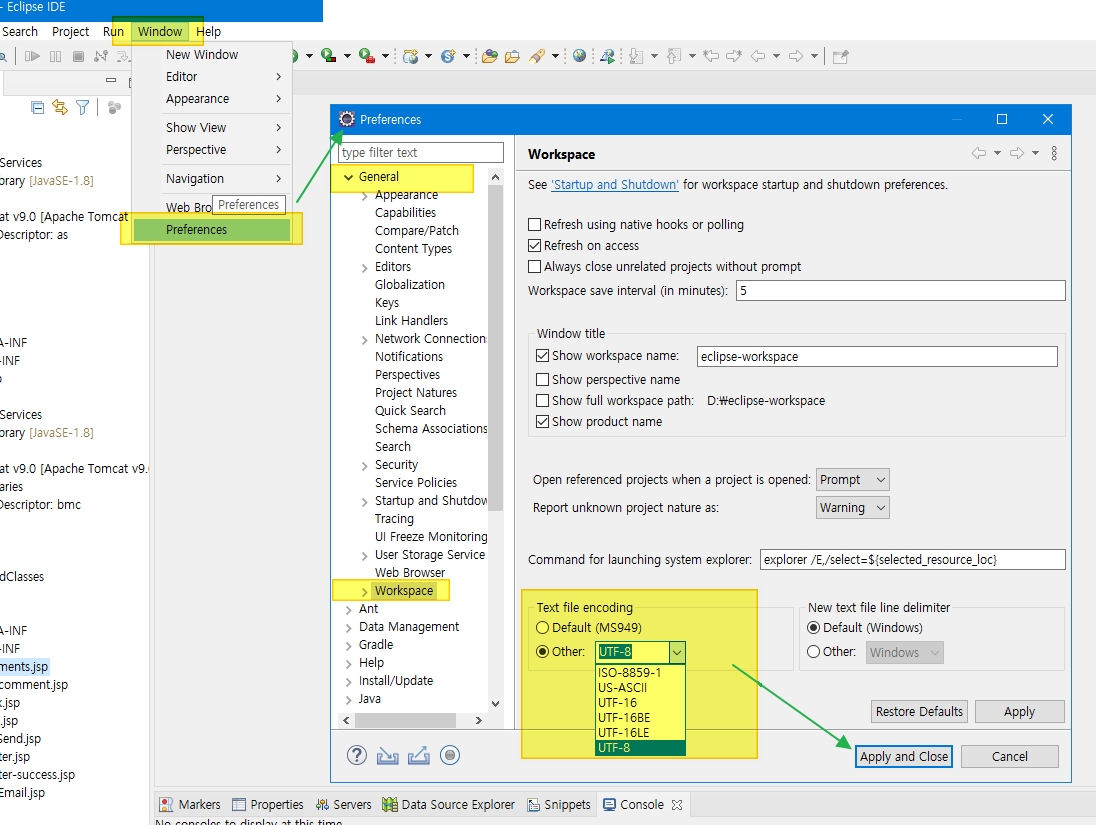Click the Import preferences icon
The height and width of the screenshot is (825, 1096).
[x=387, y=755]
